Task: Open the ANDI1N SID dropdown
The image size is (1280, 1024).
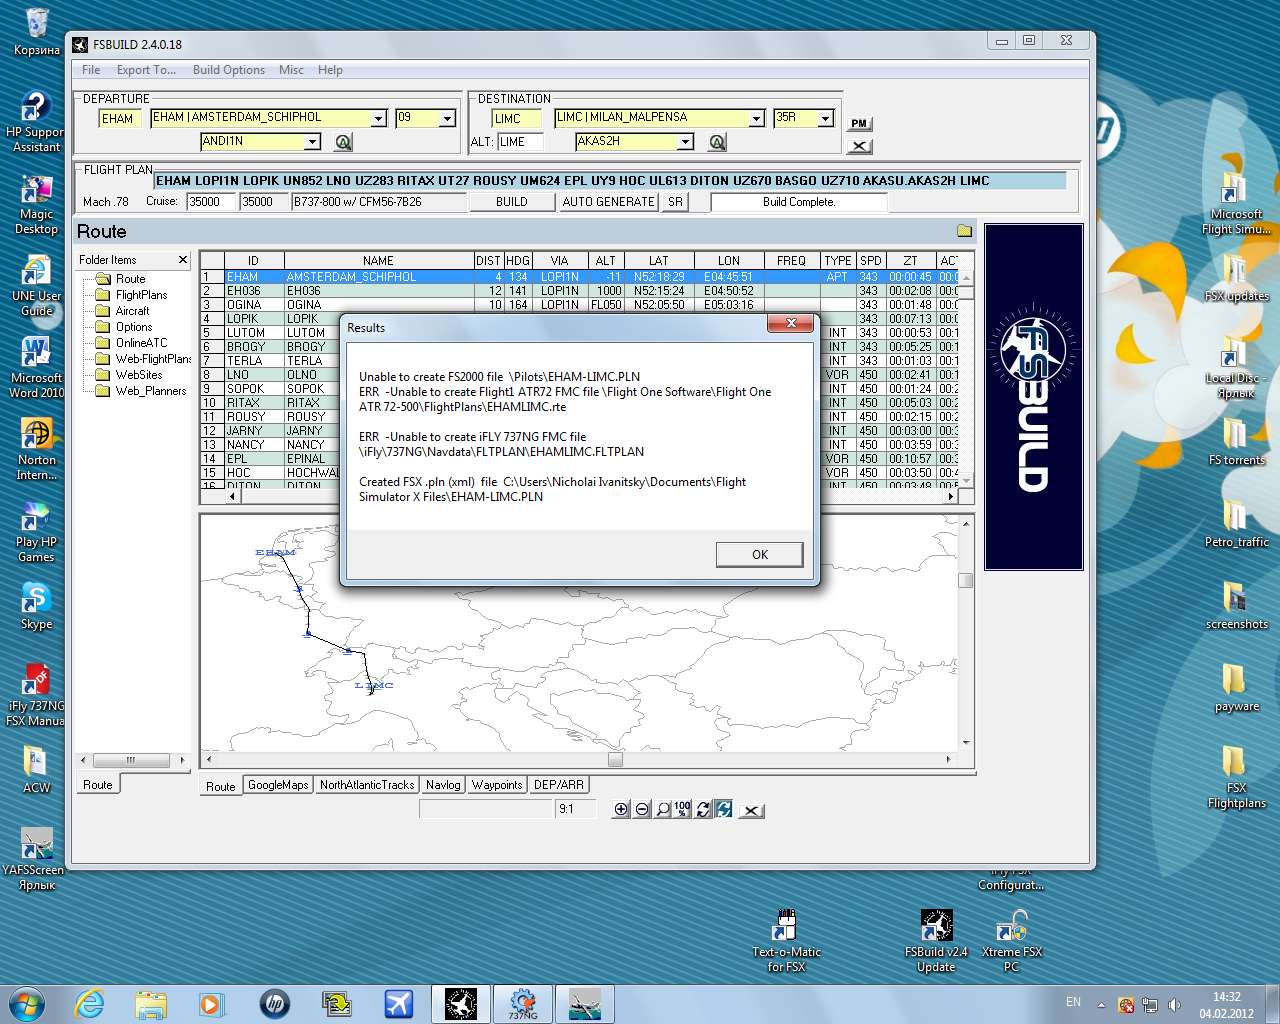Action: tap(312, 142)
